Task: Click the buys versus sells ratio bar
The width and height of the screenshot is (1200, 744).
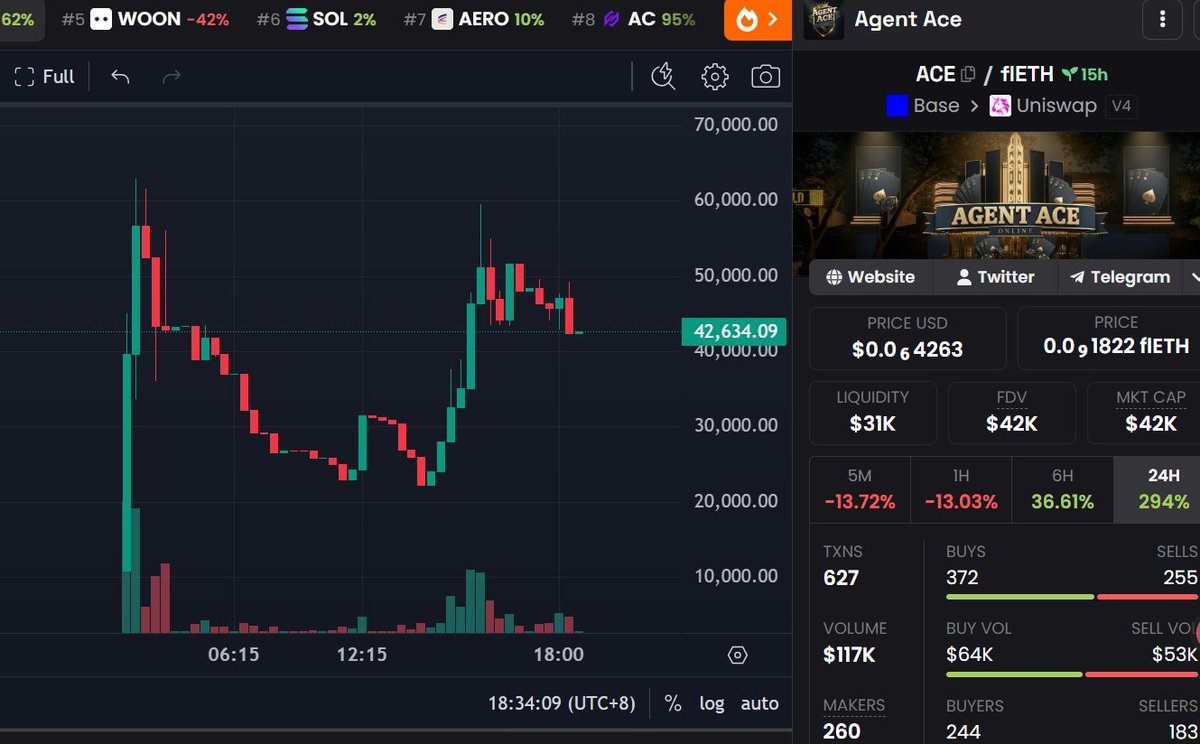Action: click(x=1072, y=597)
